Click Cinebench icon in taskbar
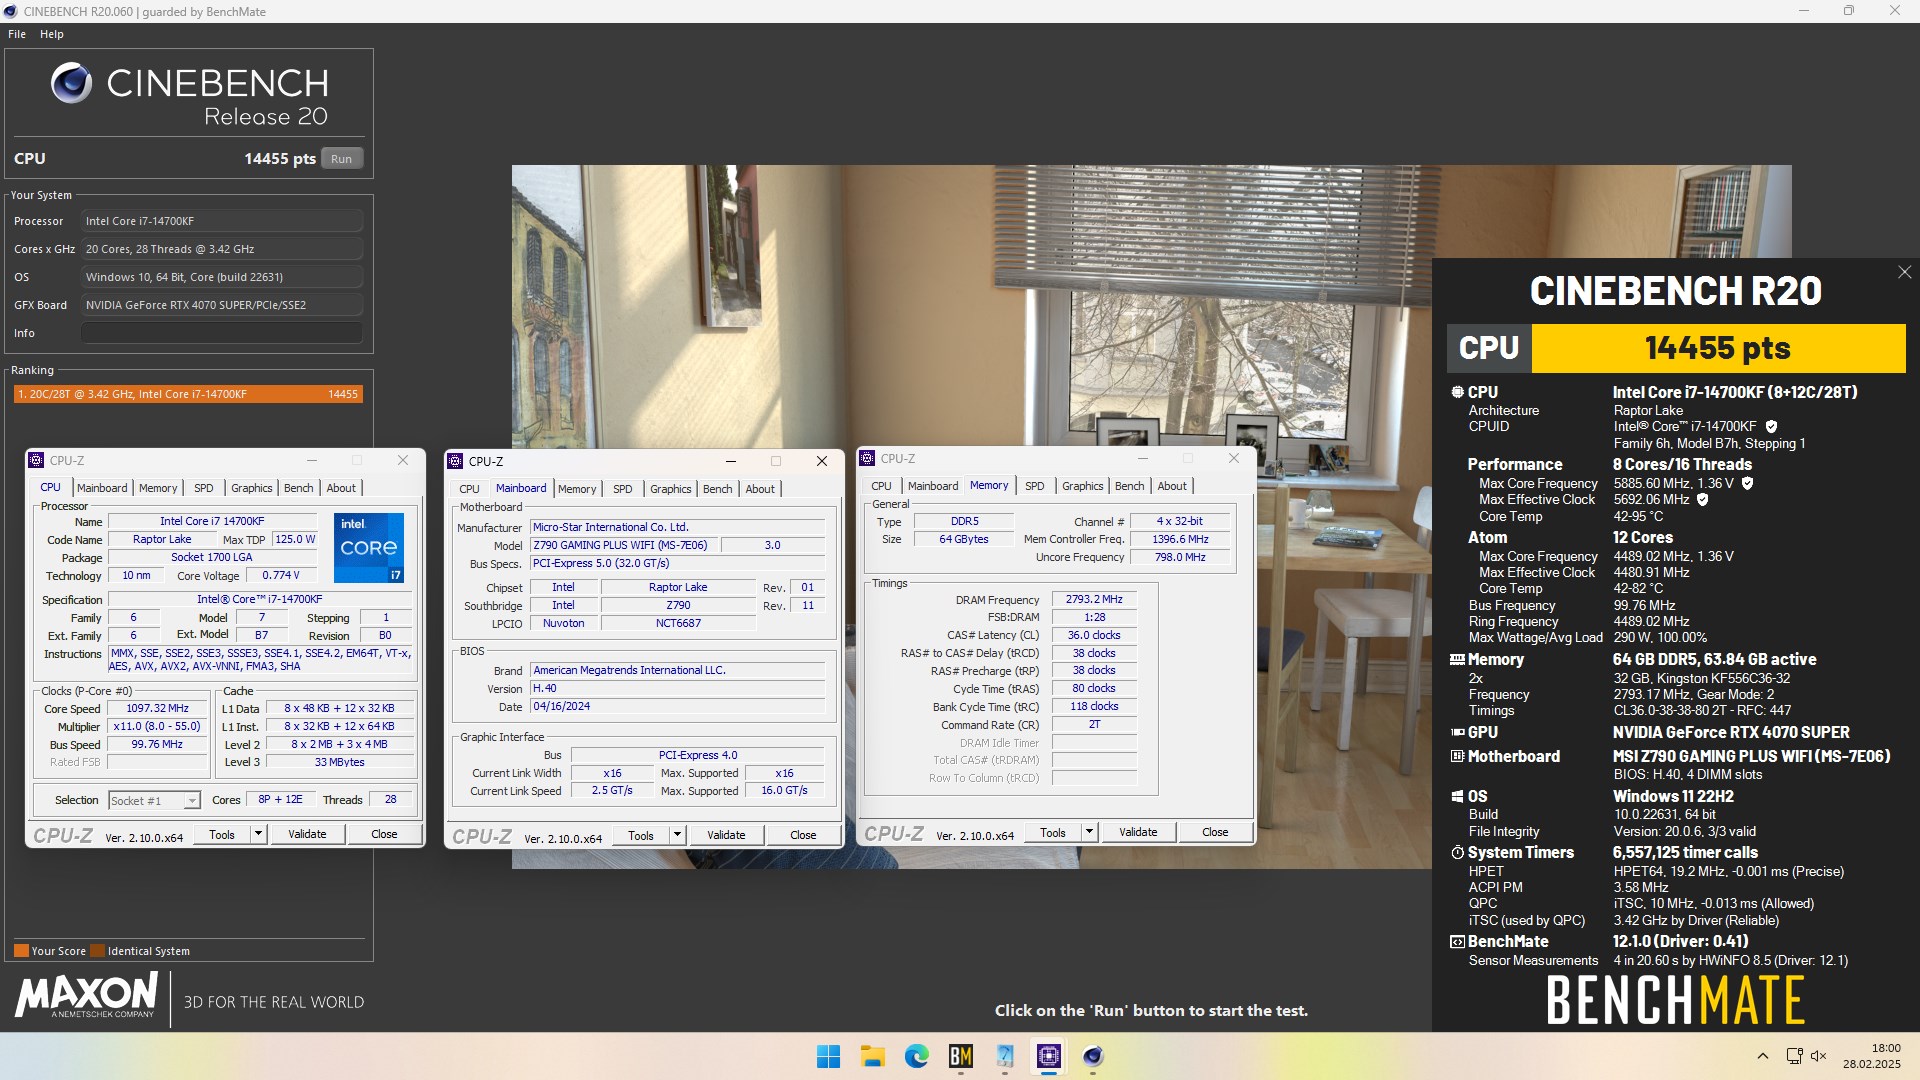 (x=1092, y=1056)
